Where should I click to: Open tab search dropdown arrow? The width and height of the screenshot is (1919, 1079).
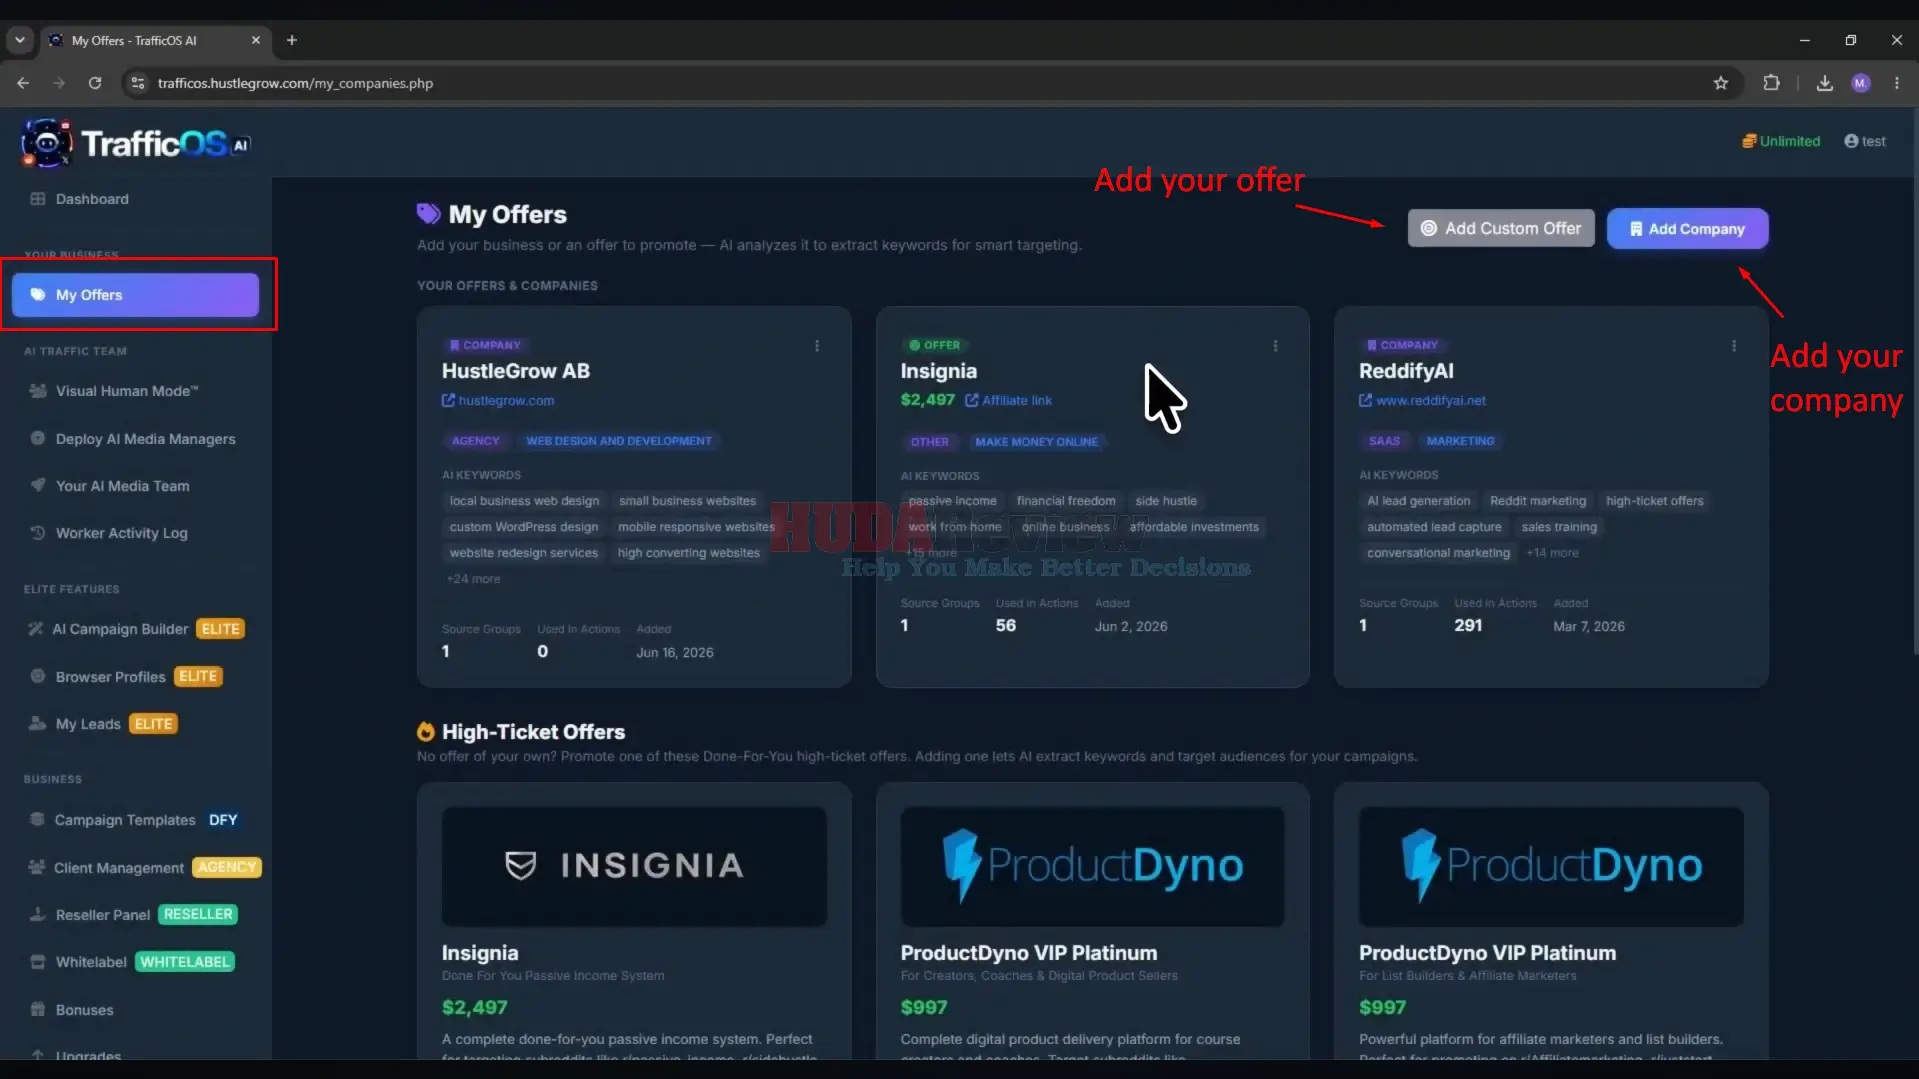[x=19, y=40]
